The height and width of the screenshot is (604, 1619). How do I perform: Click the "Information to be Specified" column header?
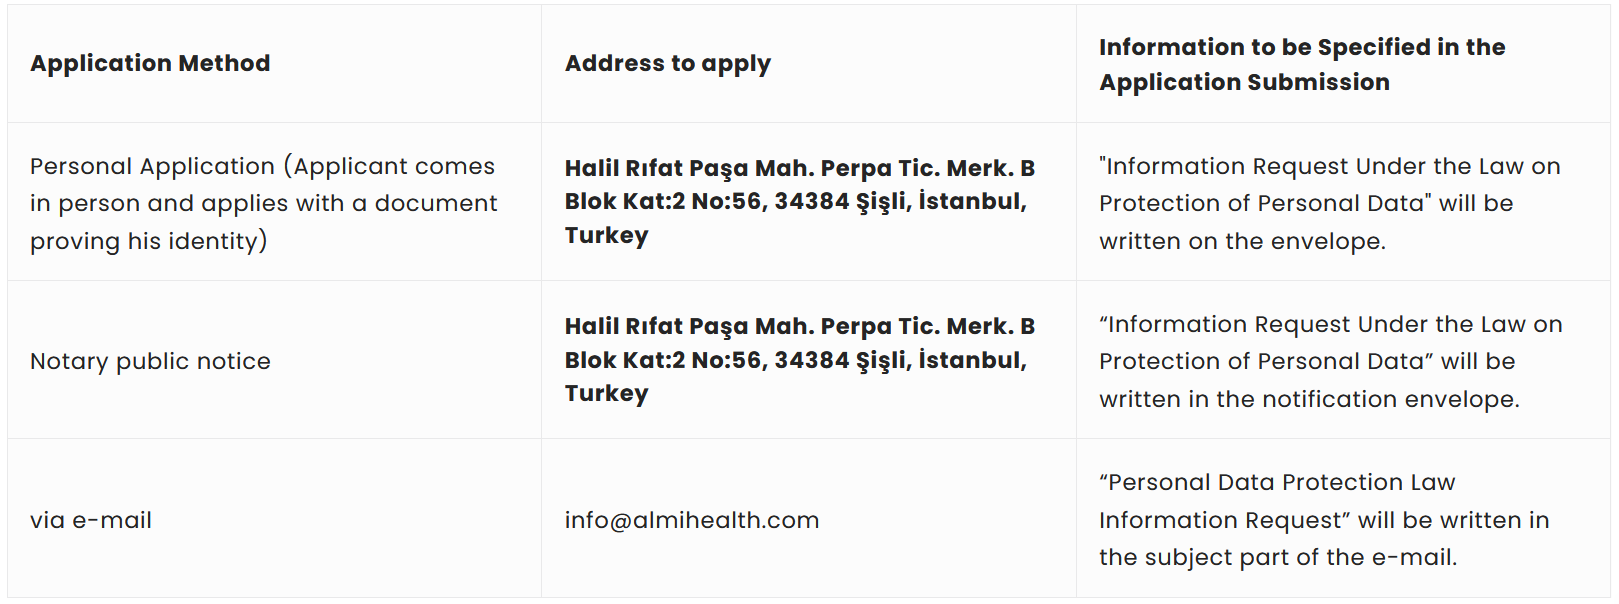point(1301,47)
